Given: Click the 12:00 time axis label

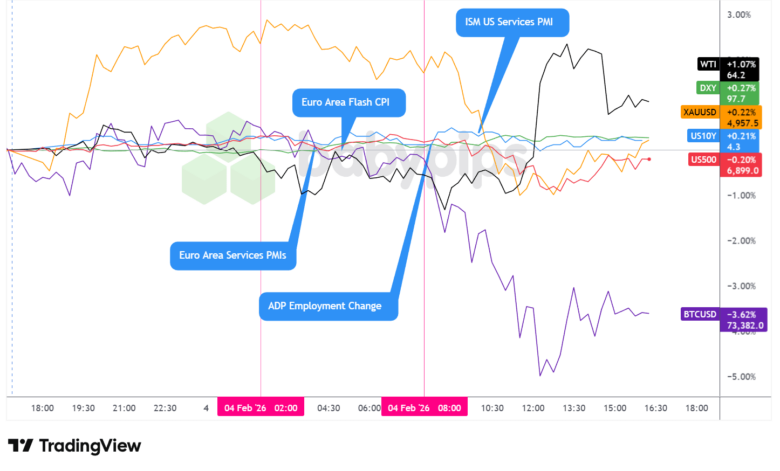Looking at the screenshot, I should (533, 408).
